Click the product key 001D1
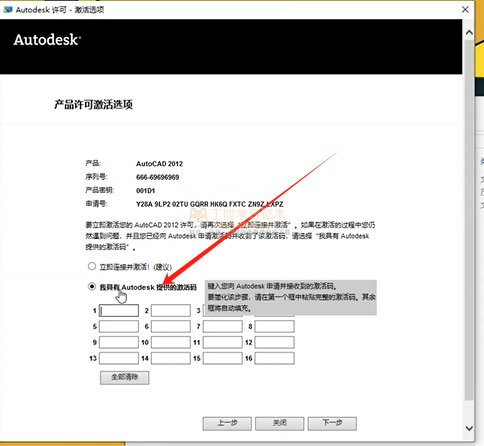Viewport: 484px width, 446px height. coord(145,191)
